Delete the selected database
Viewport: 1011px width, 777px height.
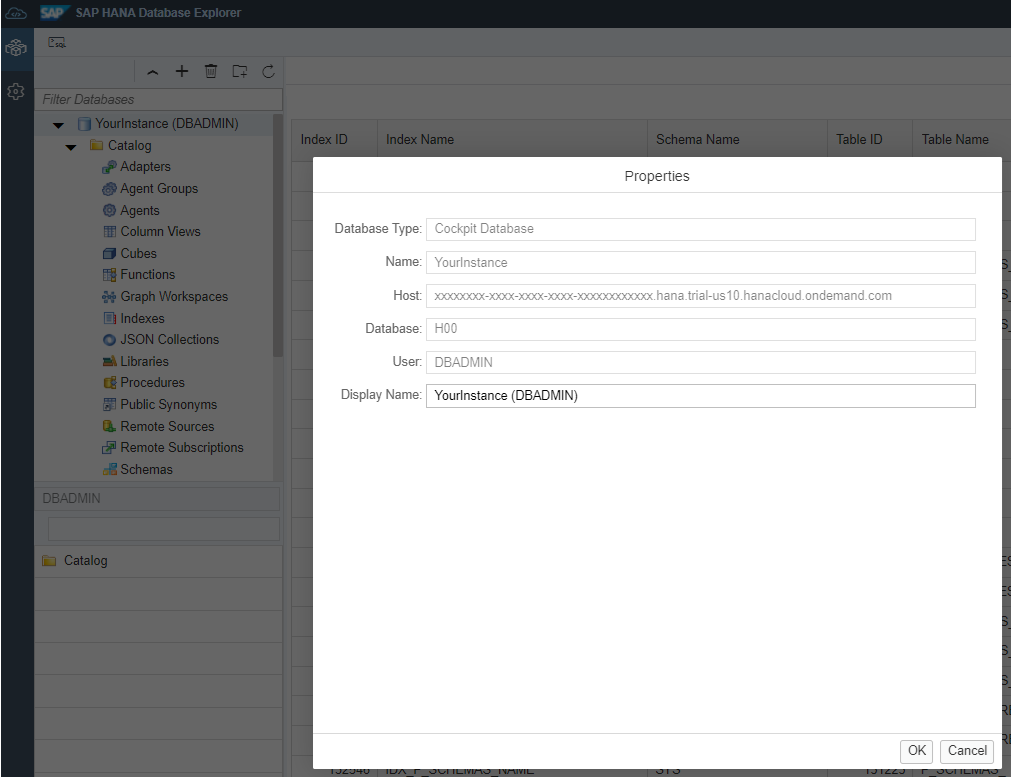coord(210,71)
